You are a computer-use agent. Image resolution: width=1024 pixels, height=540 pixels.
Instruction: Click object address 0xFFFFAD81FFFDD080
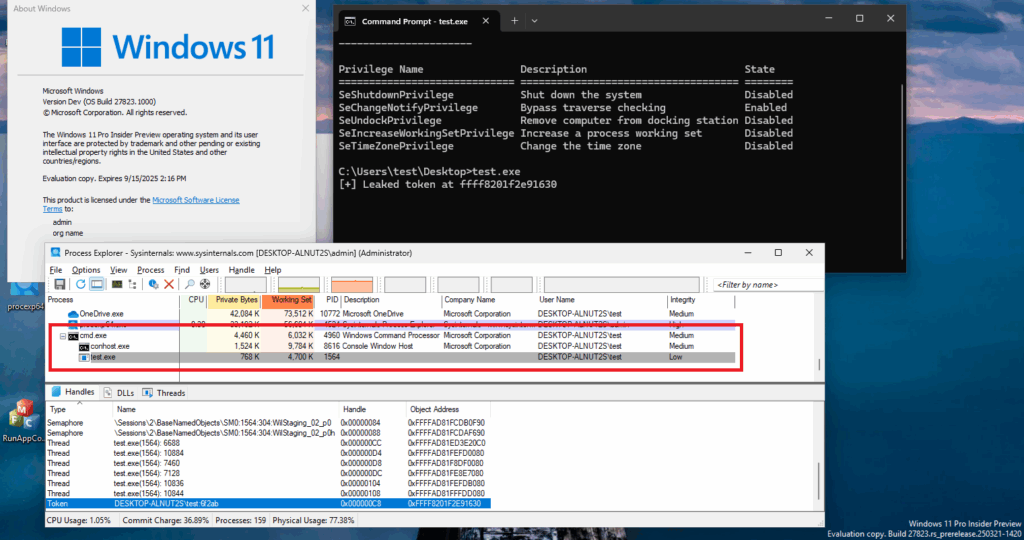pos(447,494)
